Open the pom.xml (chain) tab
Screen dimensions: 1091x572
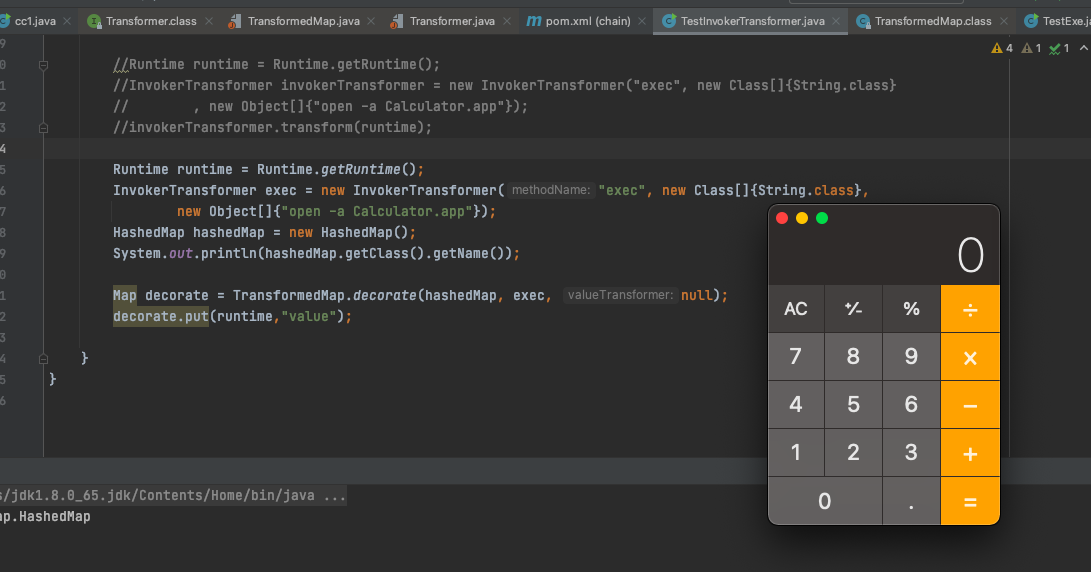coord(588,21)
